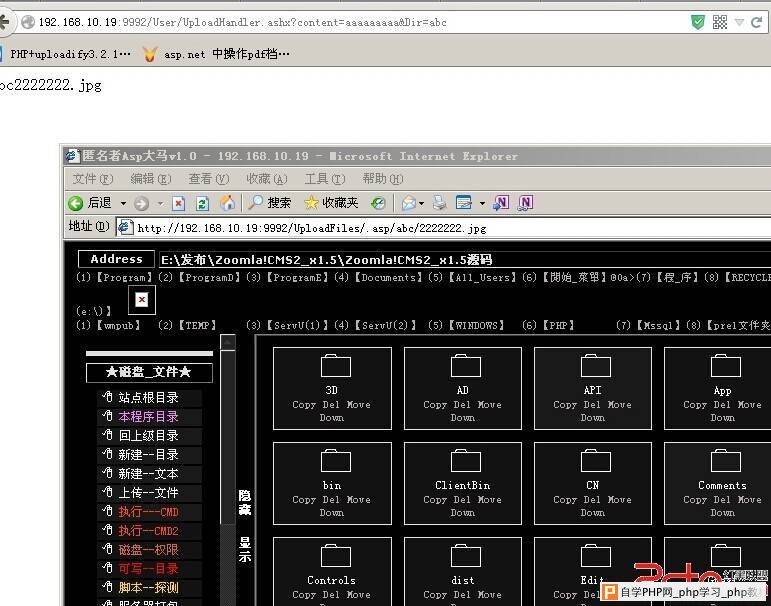Click the IE Stop icon
771x606 pixels.
pos(178,203)
